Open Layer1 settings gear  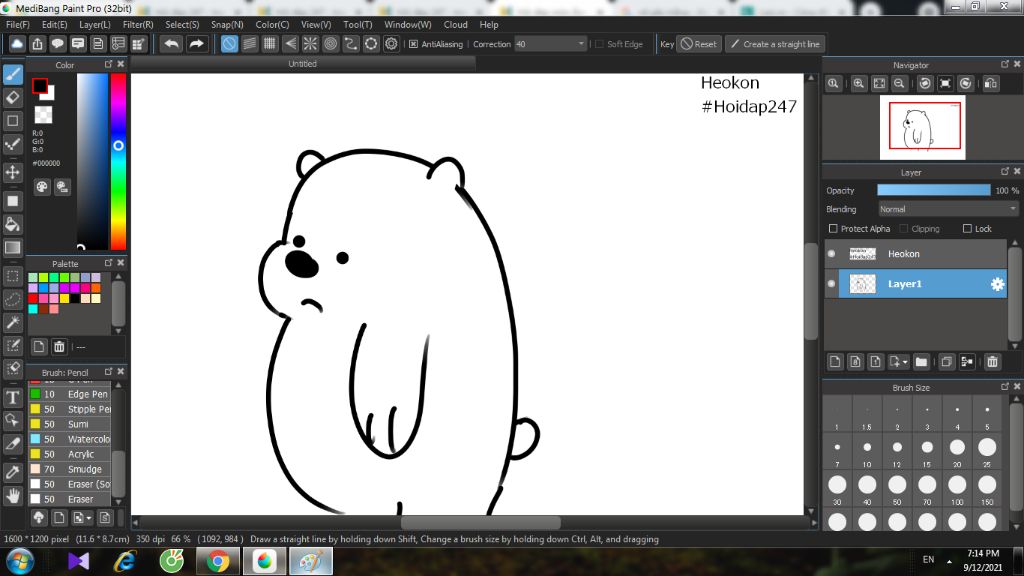[997, 284]
